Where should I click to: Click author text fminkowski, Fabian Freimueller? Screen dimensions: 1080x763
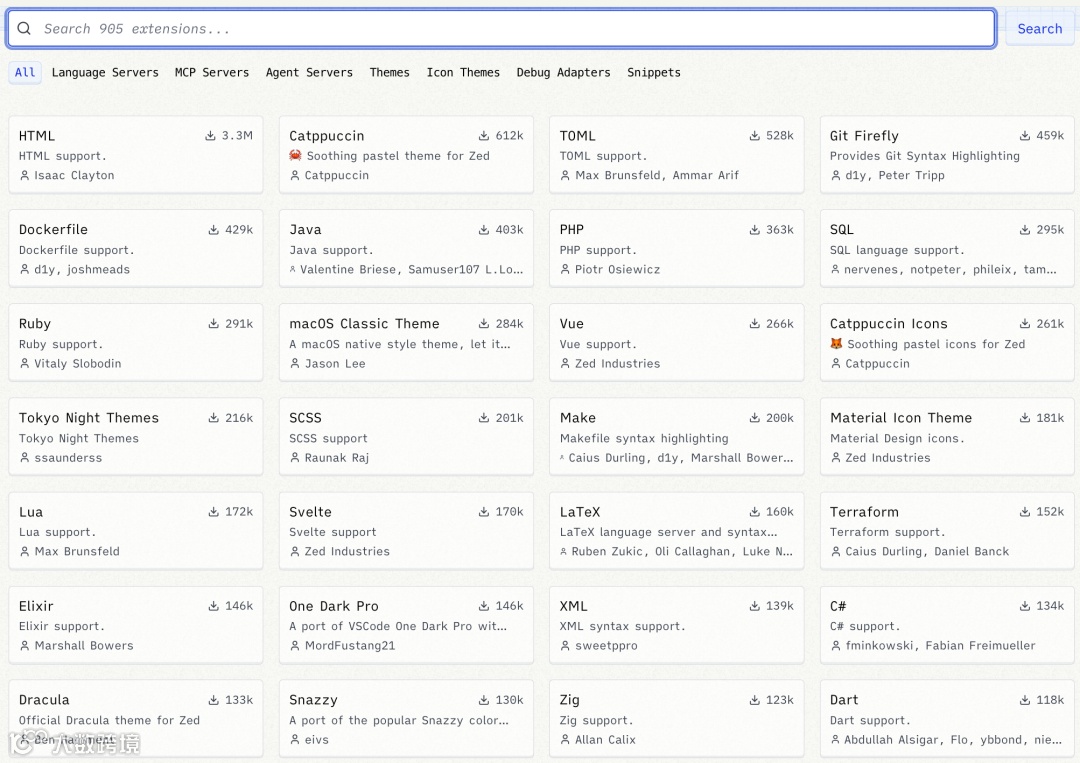tap(940, 646)
